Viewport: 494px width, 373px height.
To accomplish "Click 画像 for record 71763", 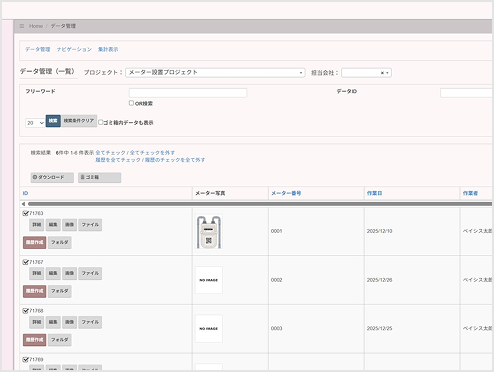I will click(69, 225).
